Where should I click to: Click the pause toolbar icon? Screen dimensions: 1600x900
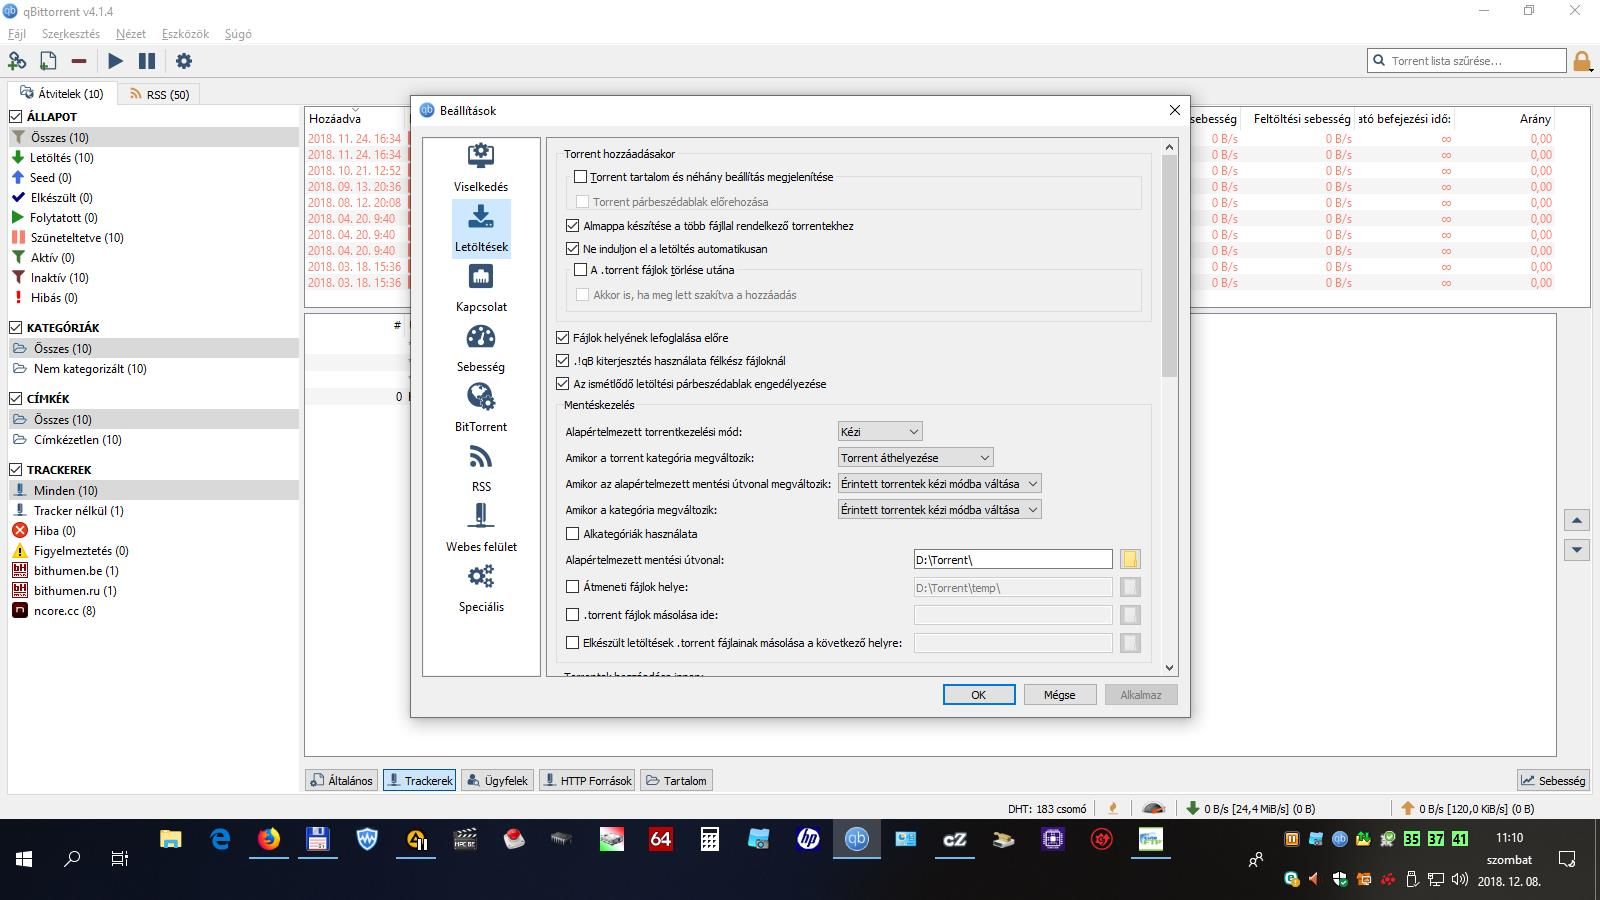point(147,61)
